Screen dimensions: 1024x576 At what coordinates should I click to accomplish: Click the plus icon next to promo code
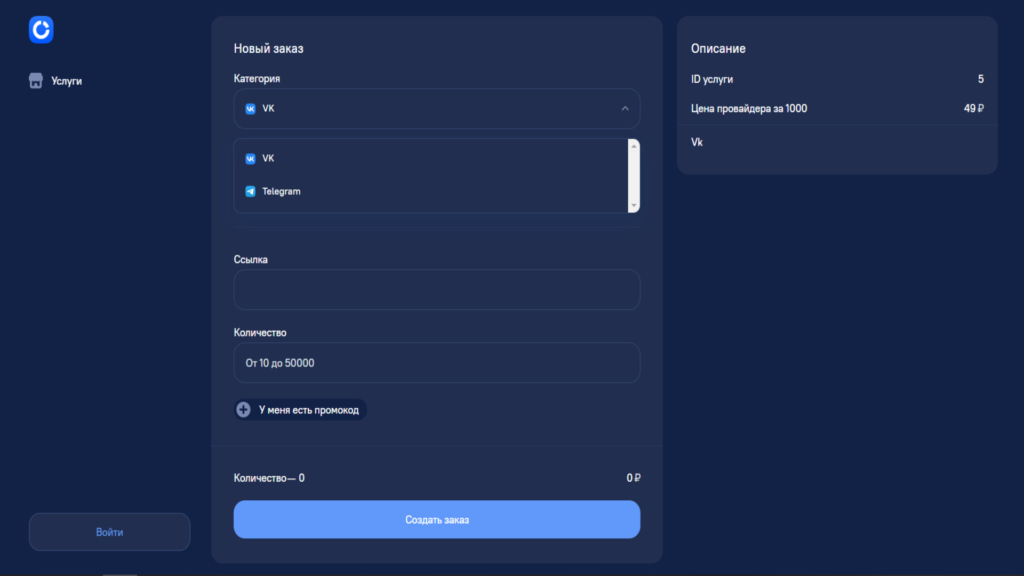tap(244, 409)
